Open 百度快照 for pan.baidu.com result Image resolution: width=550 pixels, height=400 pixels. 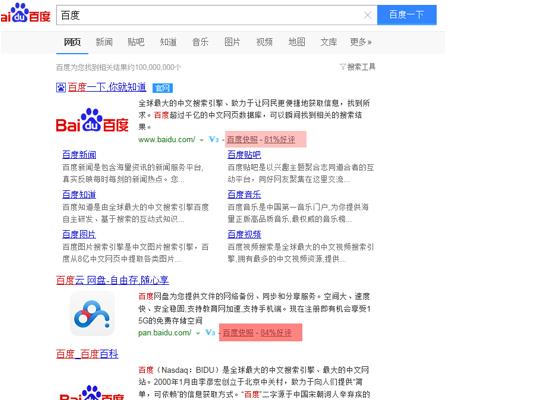pos(238,333)
